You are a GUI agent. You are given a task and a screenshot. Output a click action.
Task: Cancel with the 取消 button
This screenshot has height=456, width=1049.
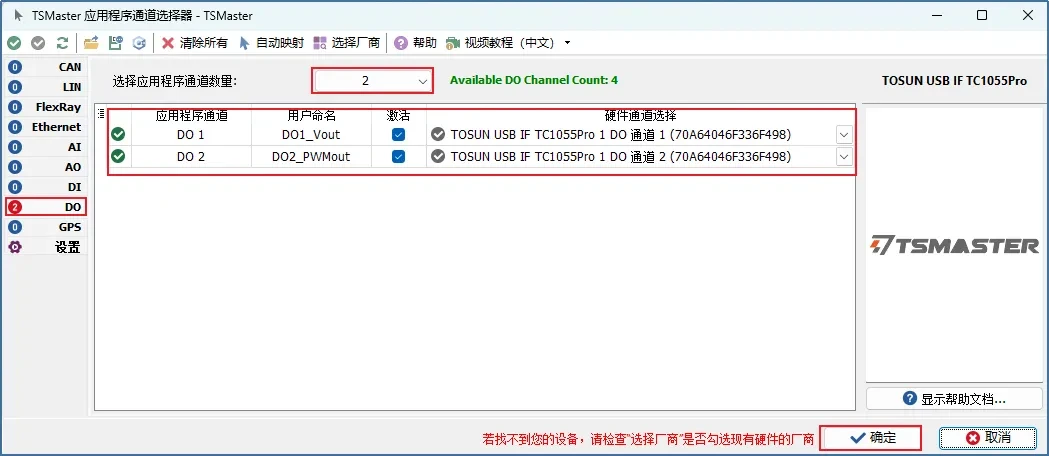click(x=988, y=438)
